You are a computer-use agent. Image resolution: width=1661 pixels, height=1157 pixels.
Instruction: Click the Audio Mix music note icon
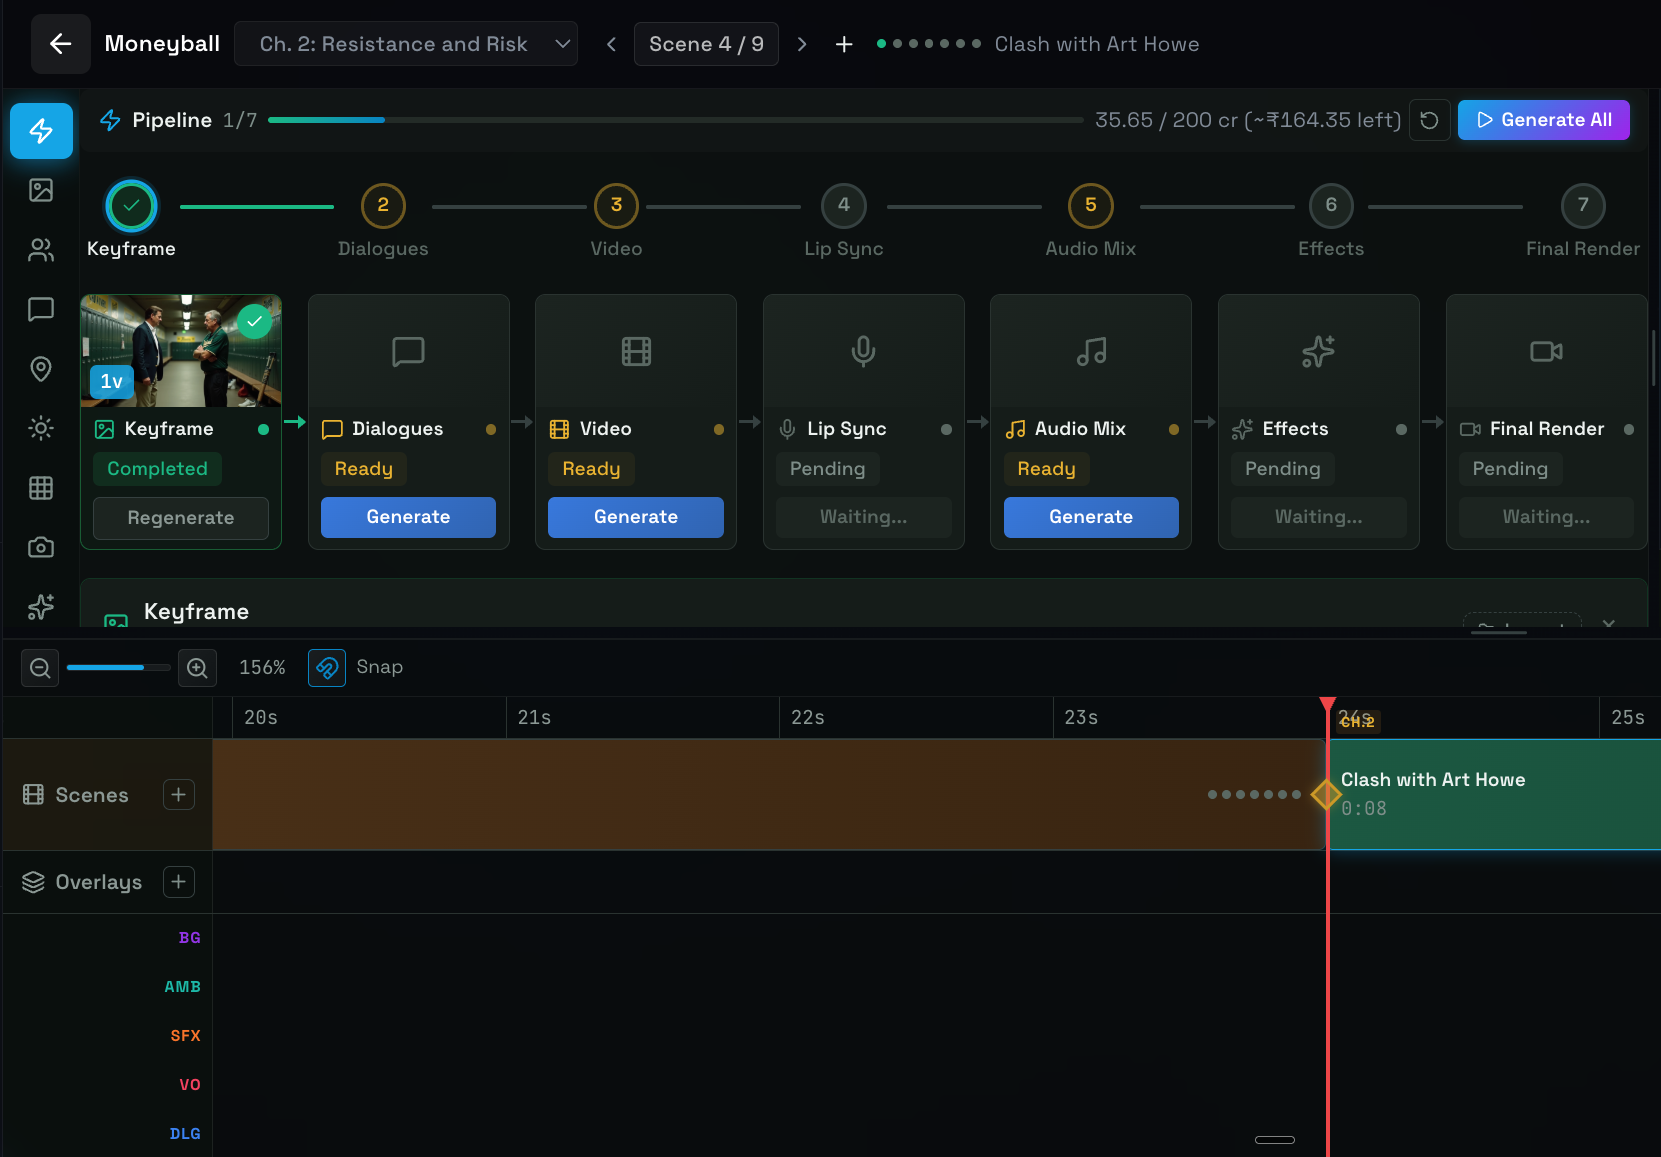click(1091, 352)
